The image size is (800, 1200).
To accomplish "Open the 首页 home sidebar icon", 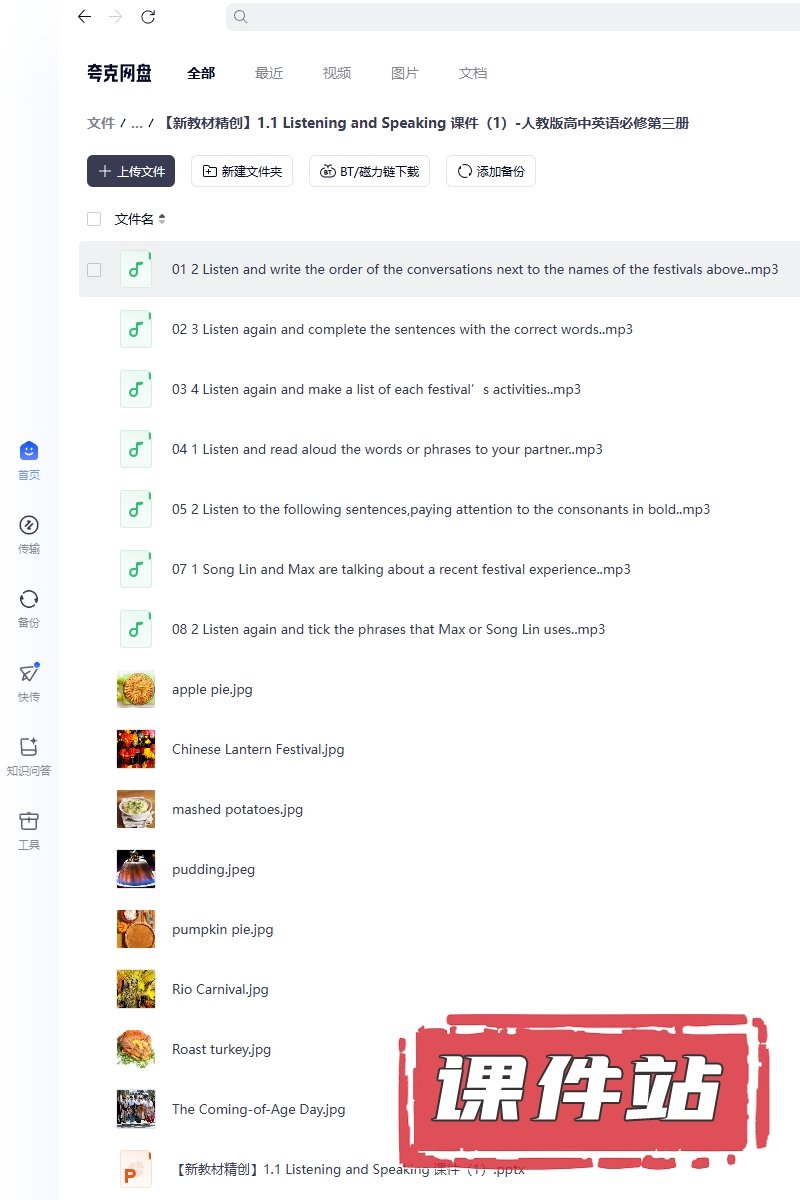I will [29, 452].
